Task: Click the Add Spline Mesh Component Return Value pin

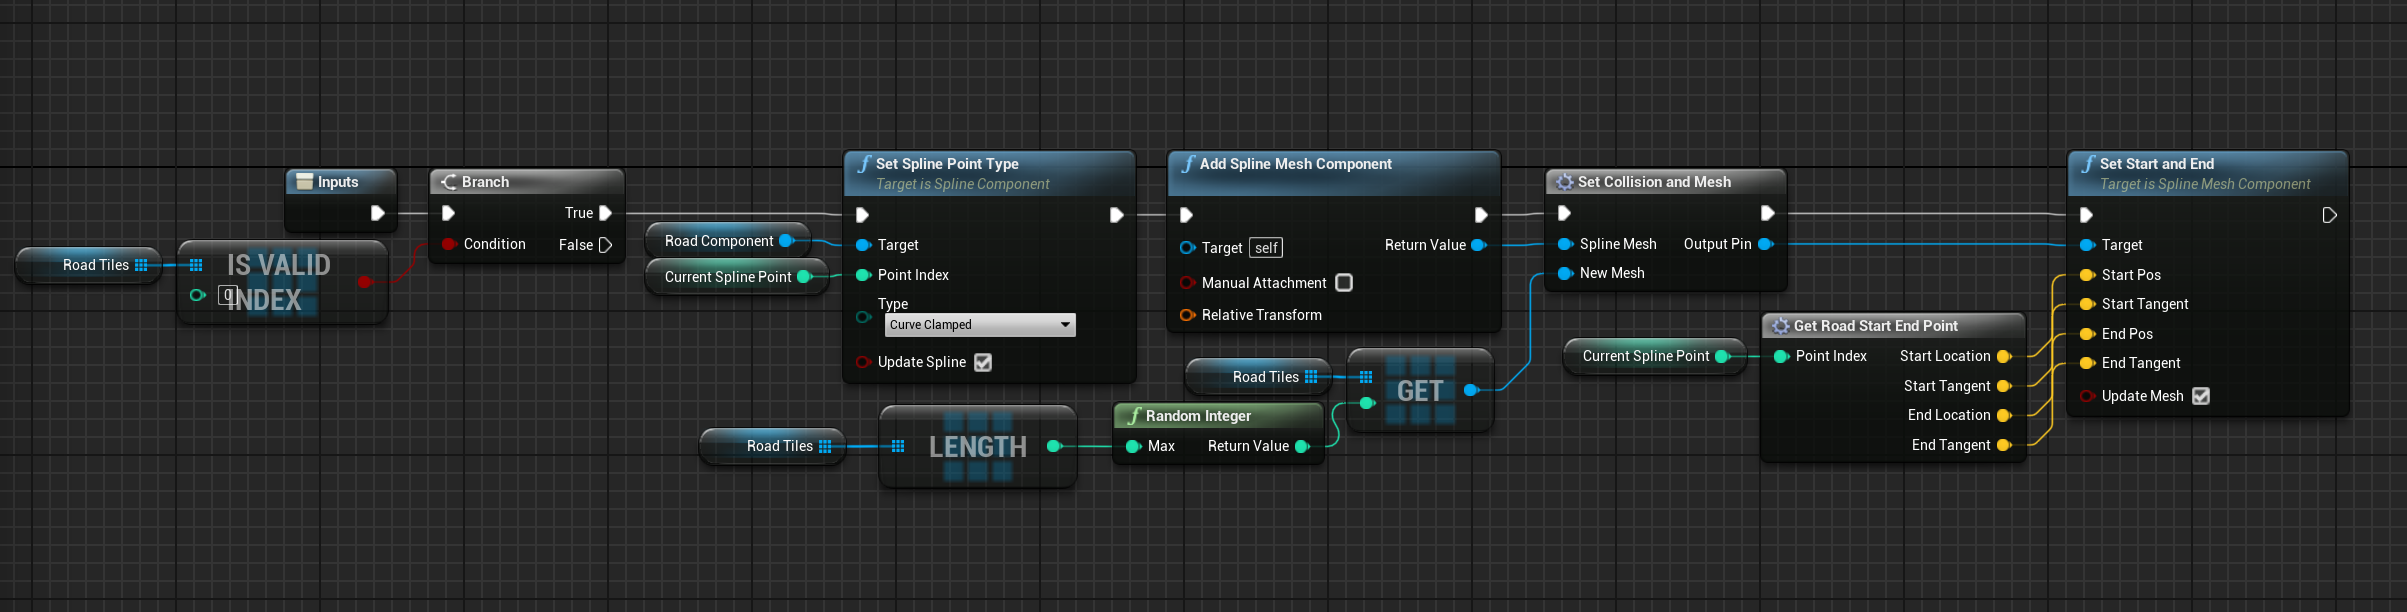Action: (x=1478, y=245)
